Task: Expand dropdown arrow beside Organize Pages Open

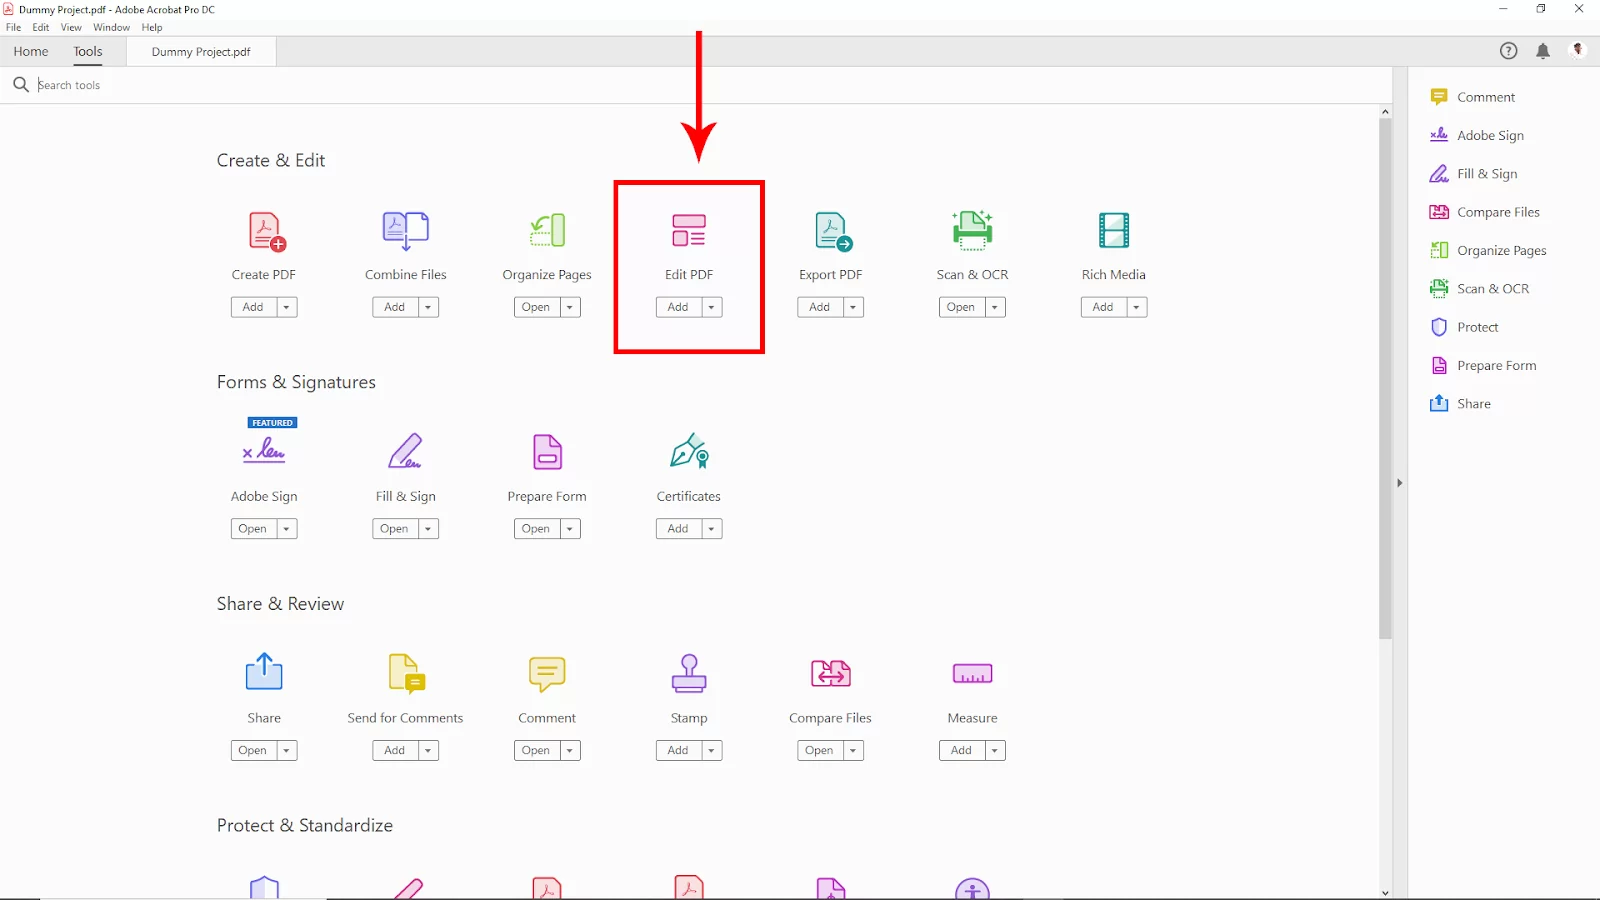Action: (x=570, y=307)
